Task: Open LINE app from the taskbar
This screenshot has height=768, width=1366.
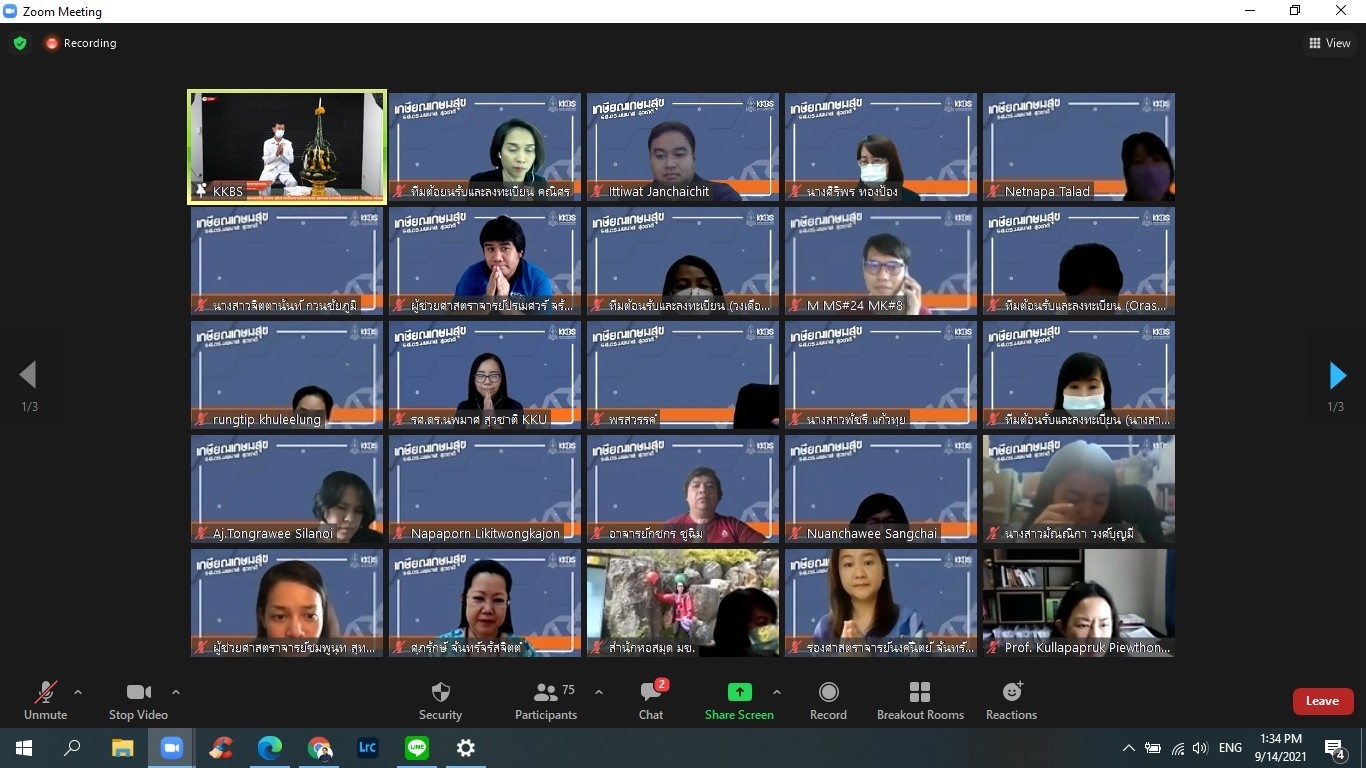Action: click(417, 748)
